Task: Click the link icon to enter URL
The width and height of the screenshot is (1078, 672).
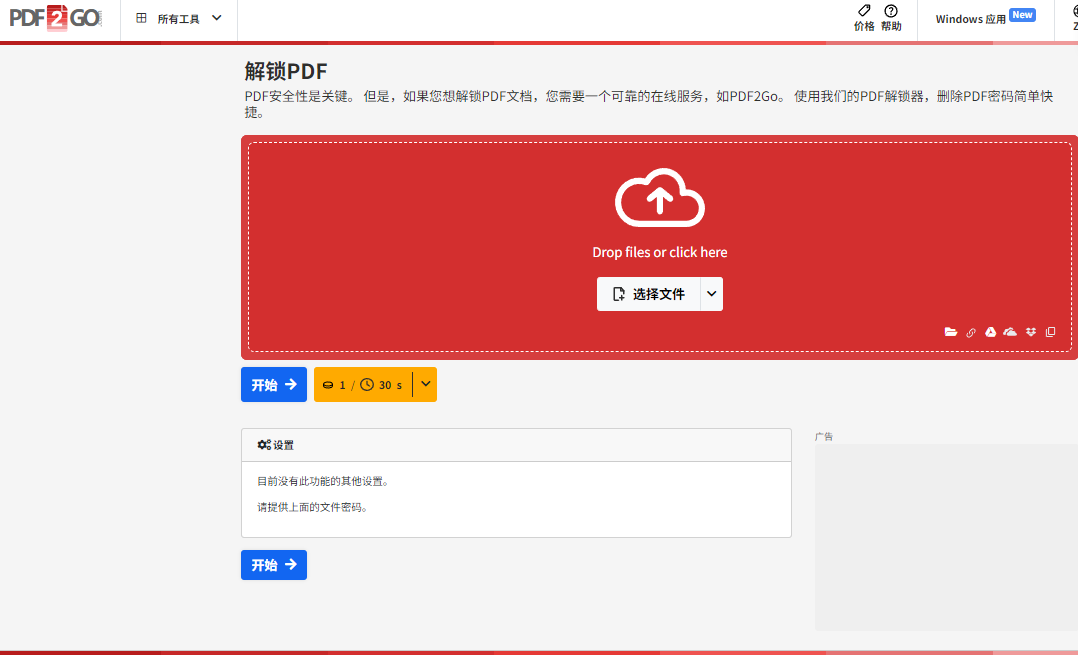Action: tap(971, 332)
